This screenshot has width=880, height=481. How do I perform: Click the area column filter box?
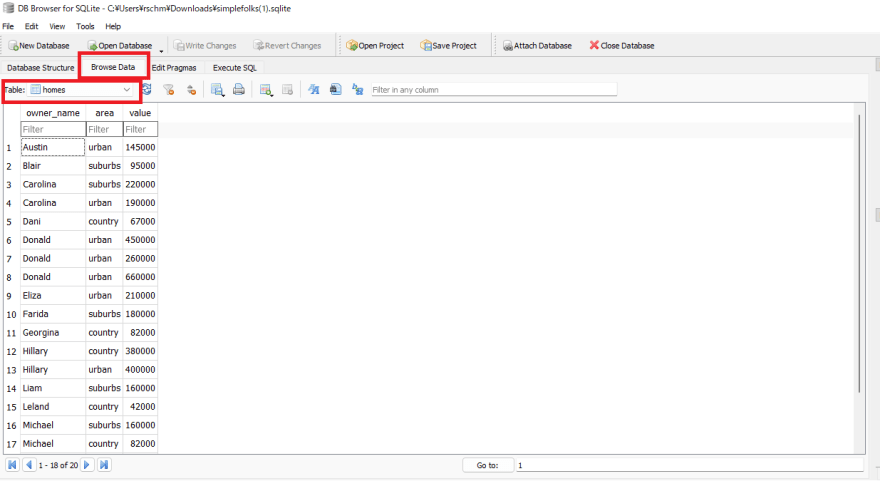(x=104, y=129)
